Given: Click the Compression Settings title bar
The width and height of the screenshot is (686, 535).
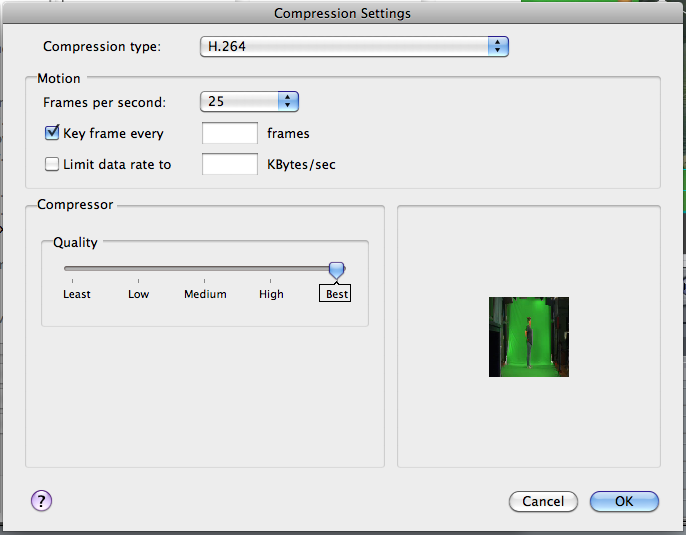Looking at the screenshot, I should 343,13.
